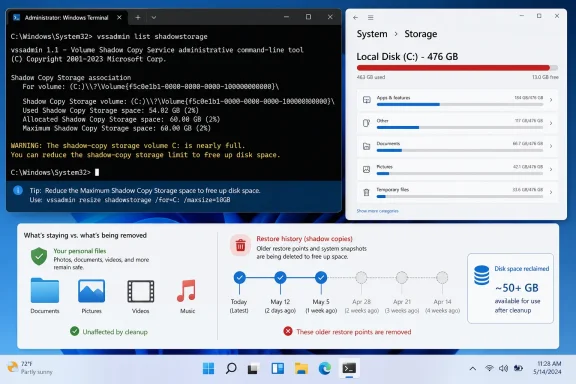Viewport: 576px width, 384px height.
Task: Click the Local Disk C: usage bar
Action: (x=457, y=68)
